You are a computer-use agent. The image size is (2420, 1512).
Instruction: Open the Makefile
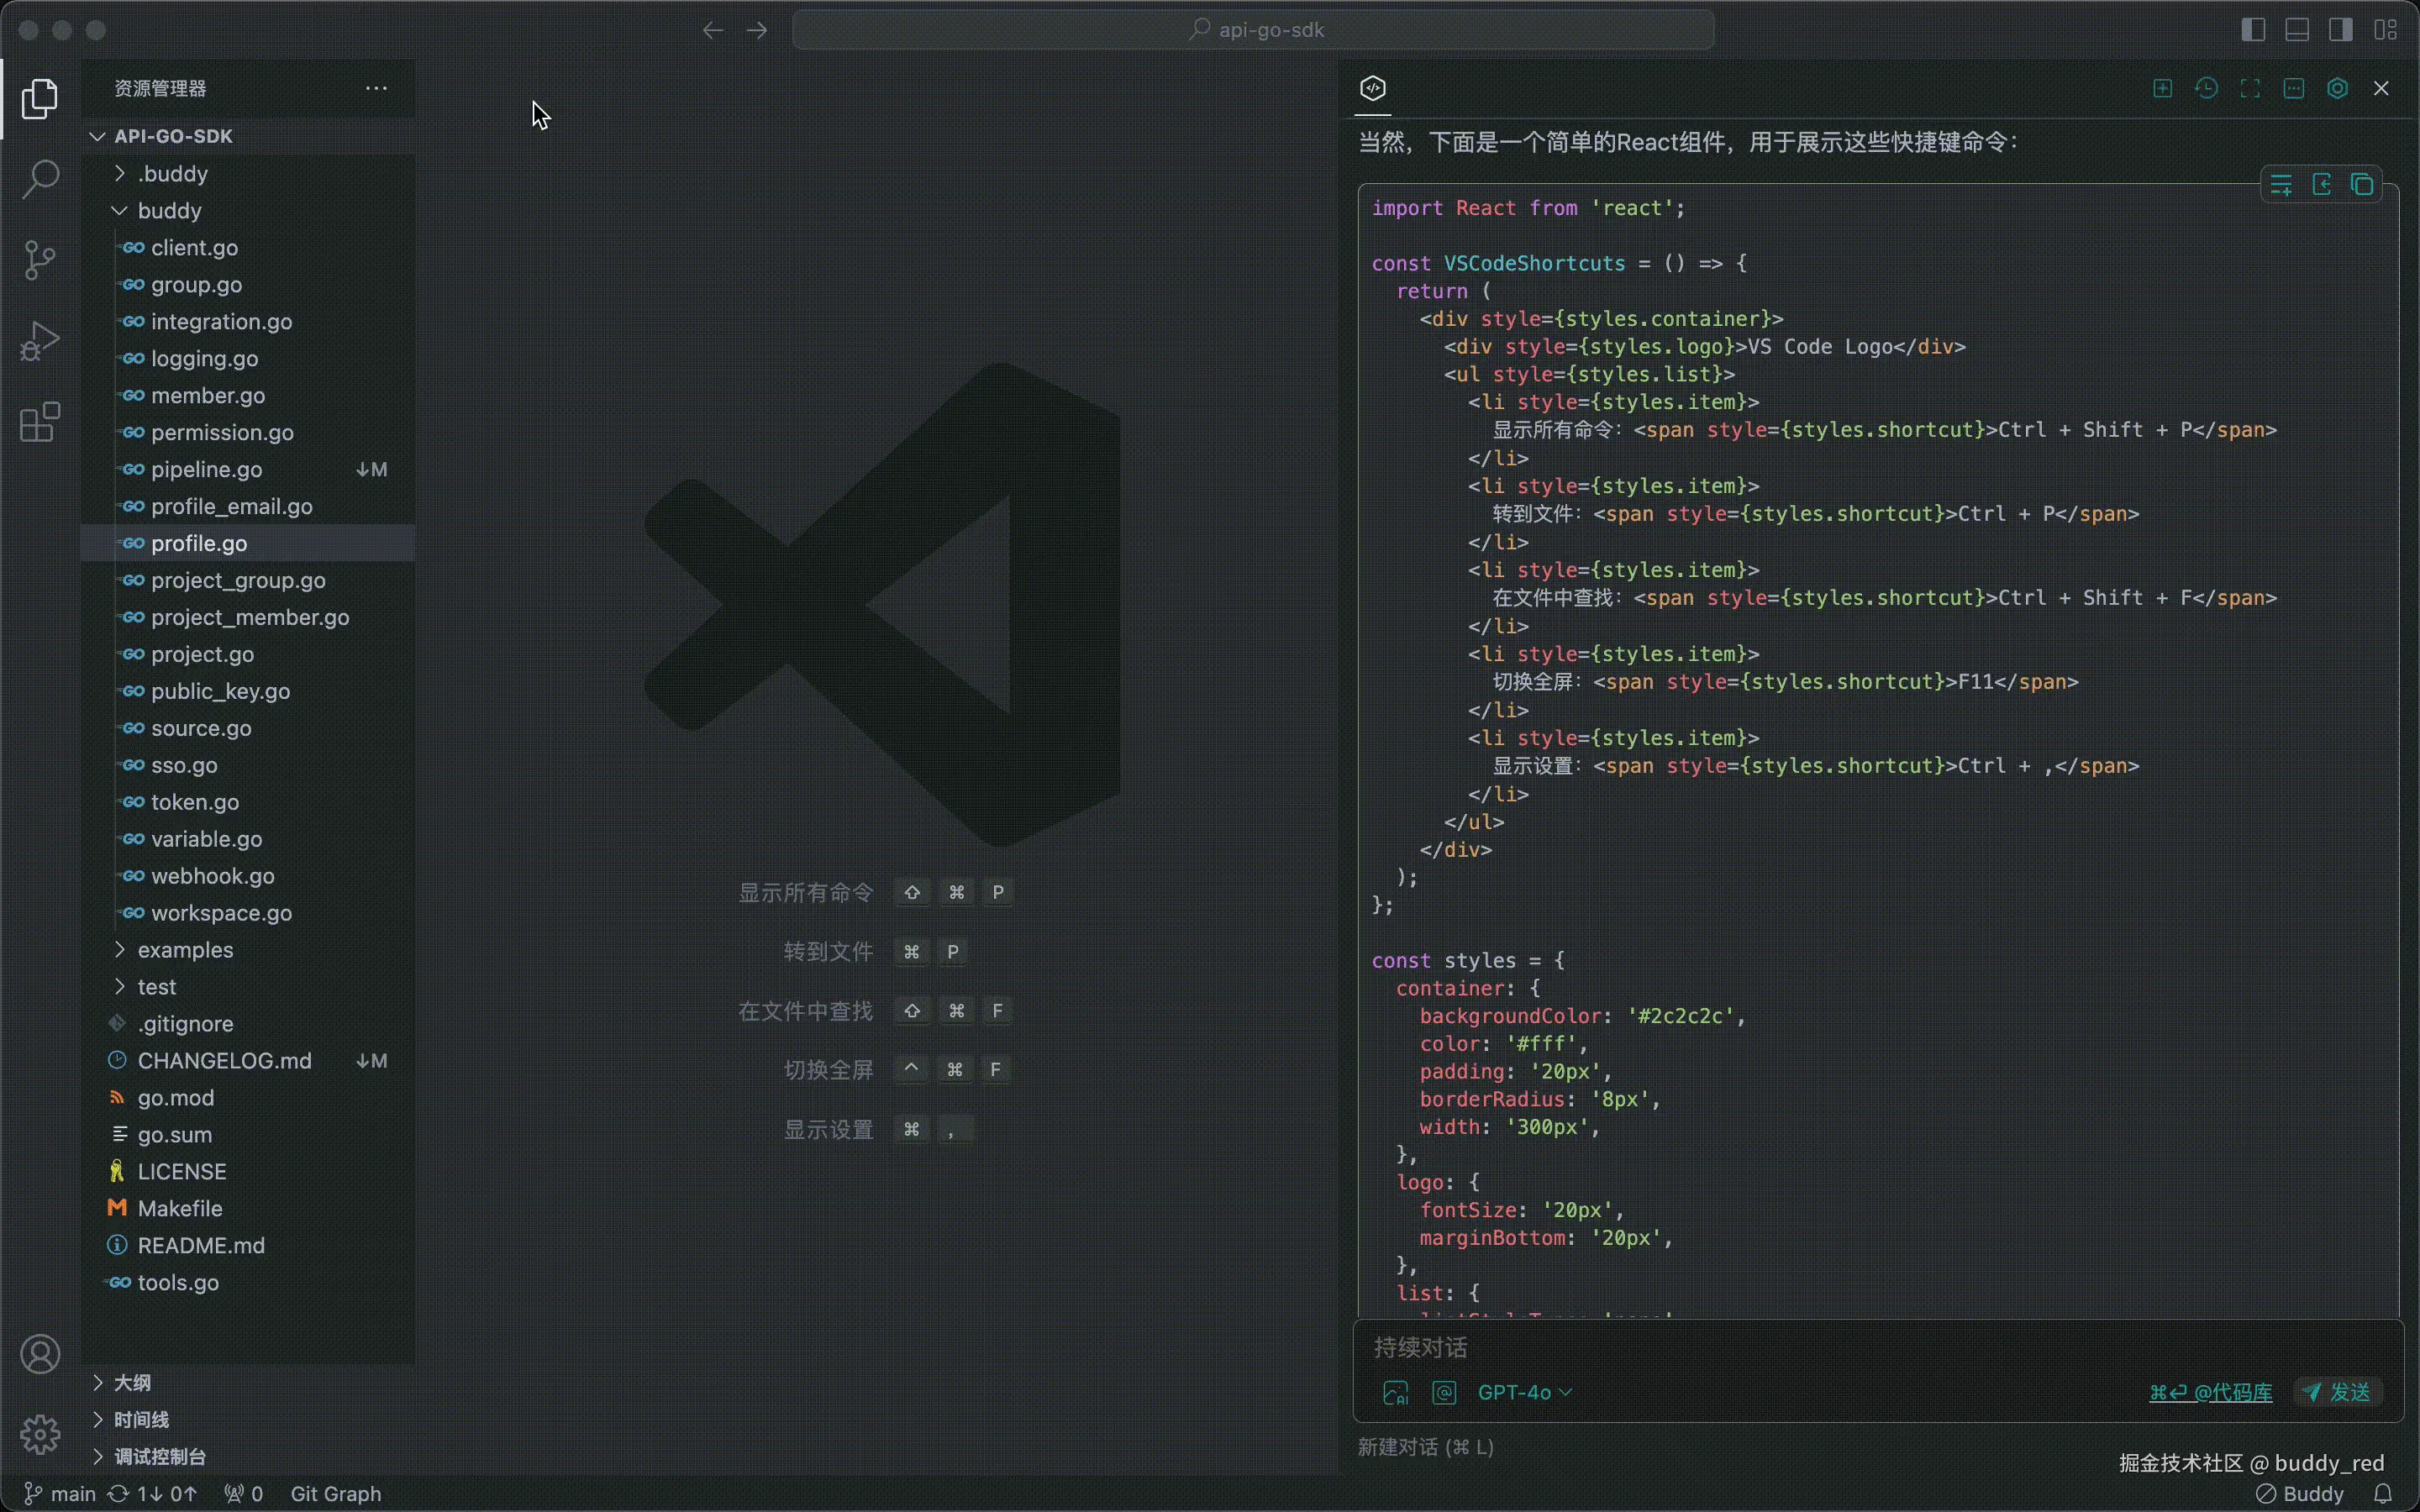coord(248,1209)
